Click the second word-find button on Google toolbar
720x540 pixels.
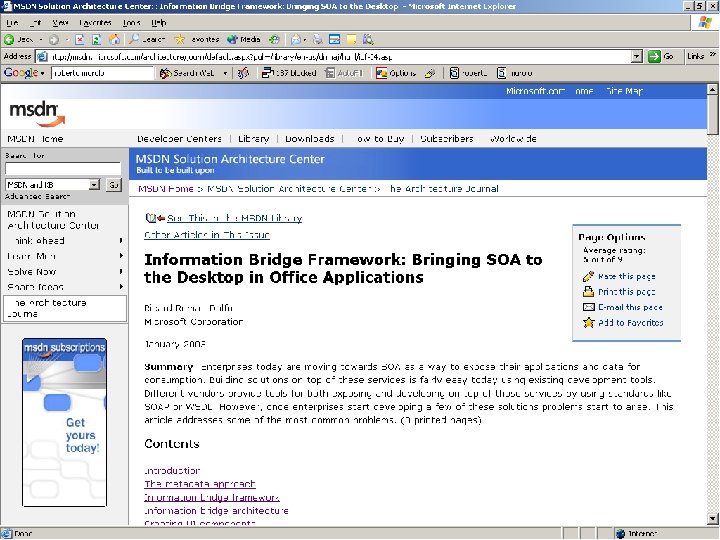pyautogui.click(x=515, y=73)
